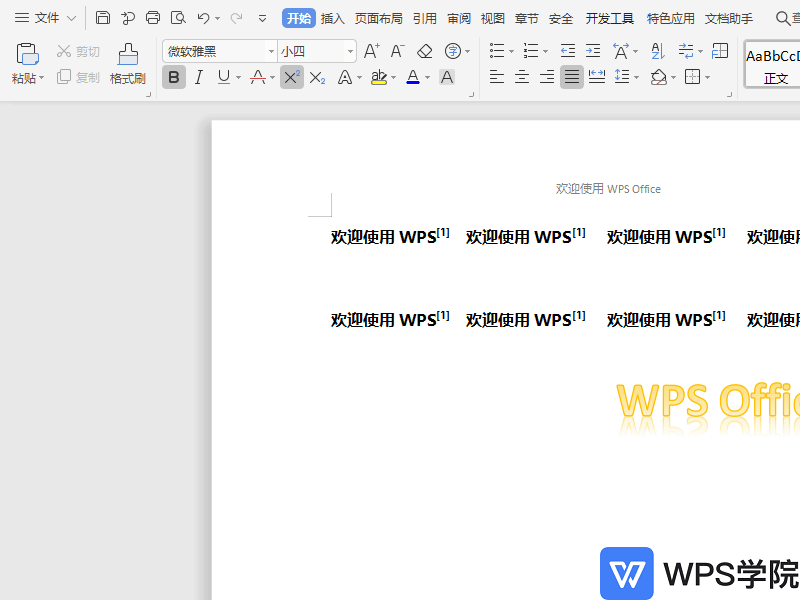
Task: Open the 文件 menu
Action: 45,17
